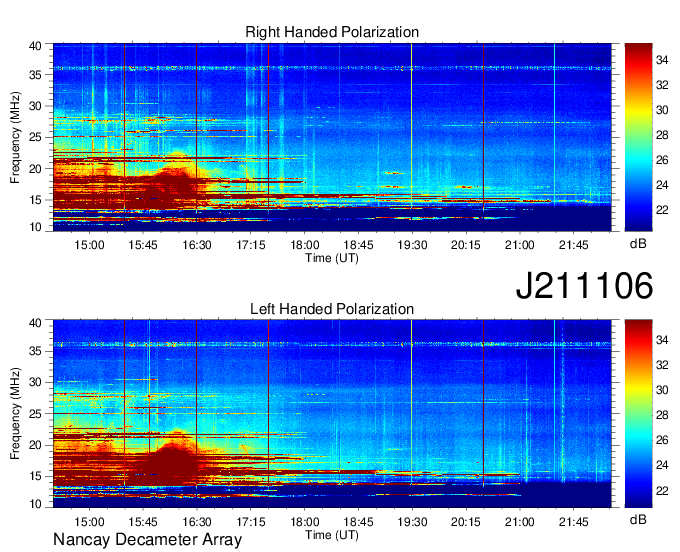Click the dB label under top colorbar
This screenshot has width=680, height=552.
click(x=638, y=244)
